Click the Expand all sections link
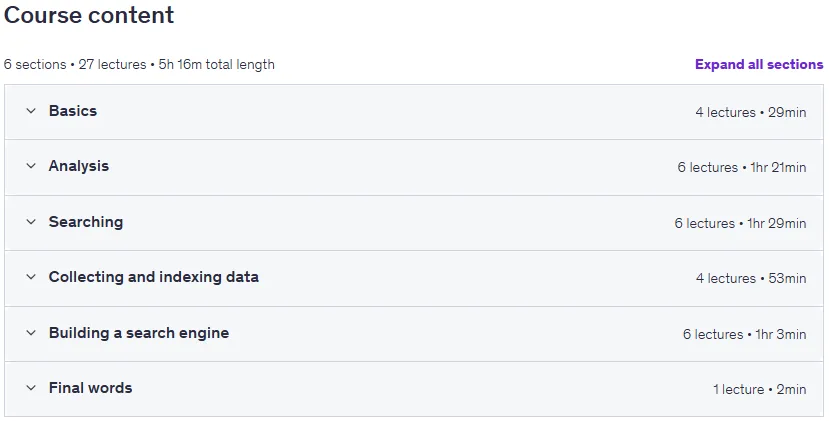The image size is (829, 421). point(759,65)
